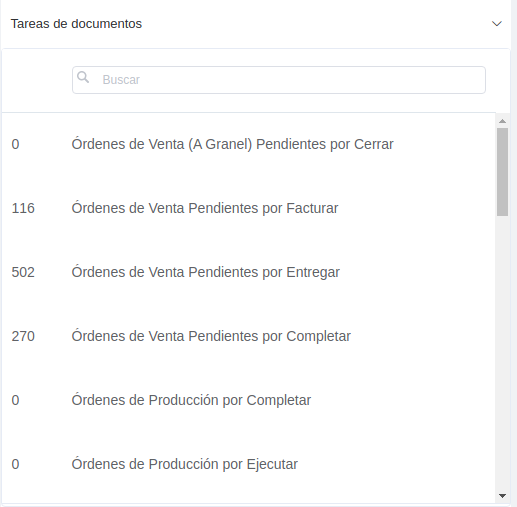The height and width of the screenshot is (507, 517).
Task: Click count 0 beside Producción por Completar
Action: [x=15, y=400]
